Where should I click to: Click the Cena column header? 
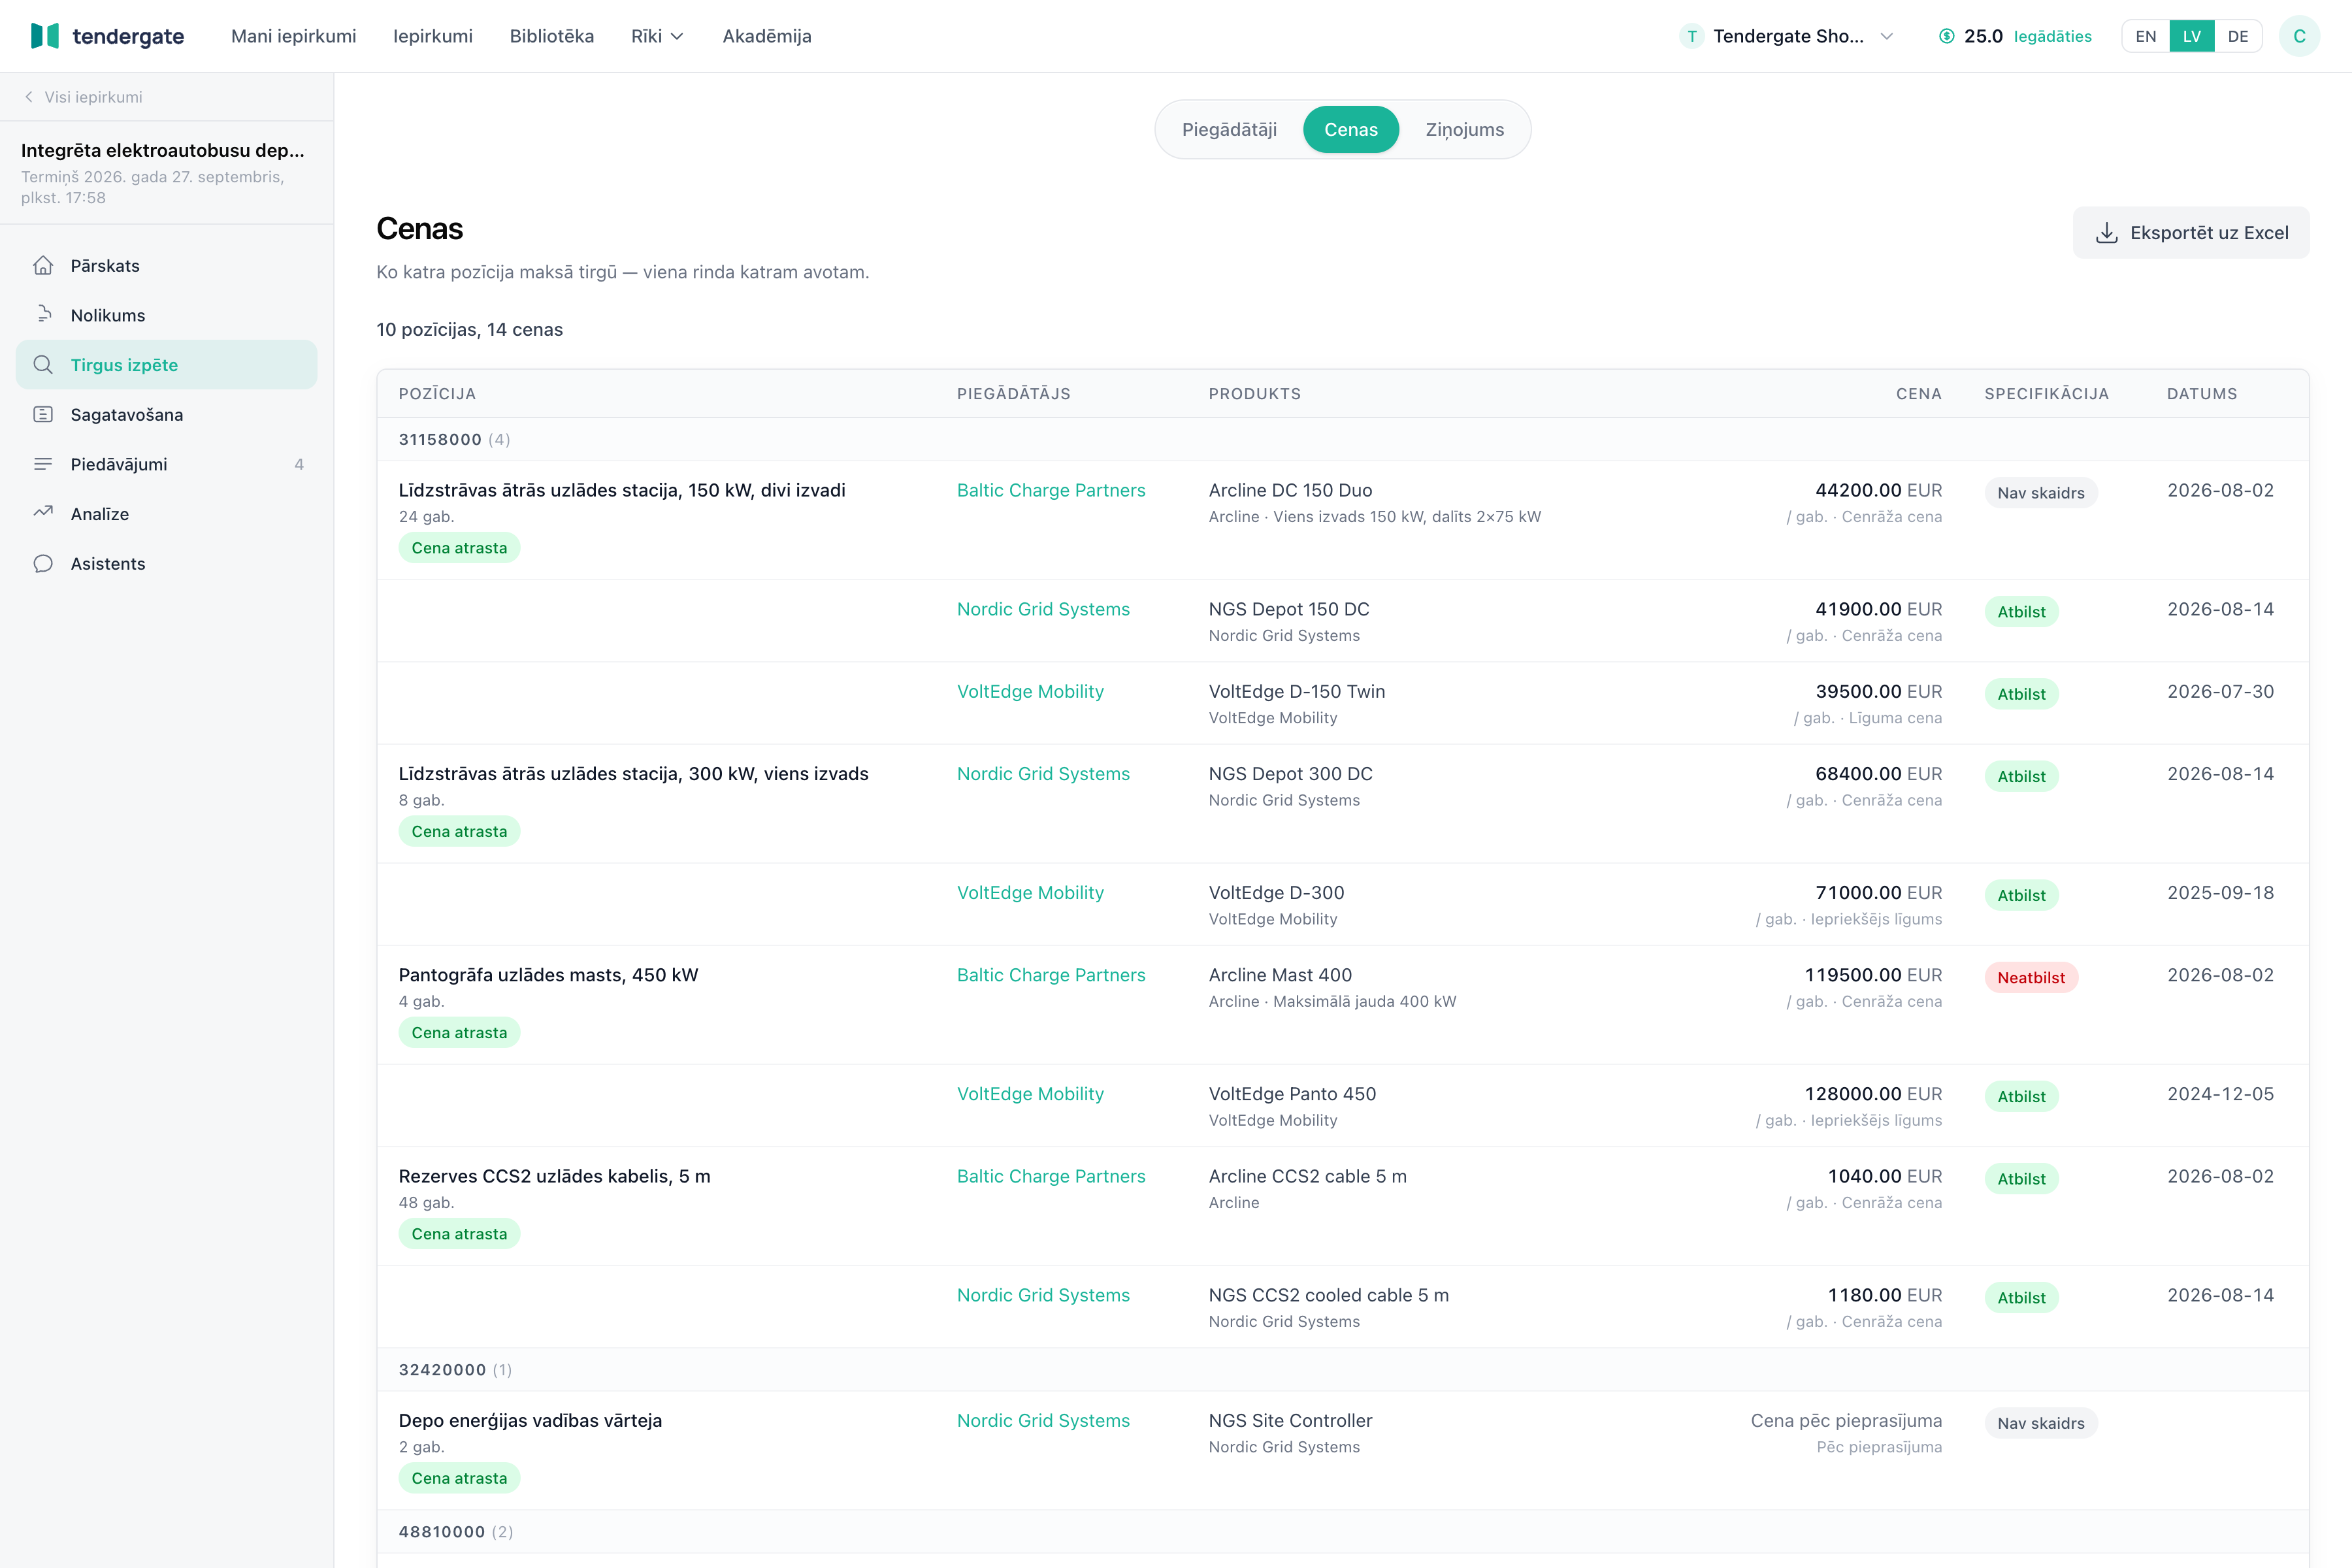tap(1918, 394)
